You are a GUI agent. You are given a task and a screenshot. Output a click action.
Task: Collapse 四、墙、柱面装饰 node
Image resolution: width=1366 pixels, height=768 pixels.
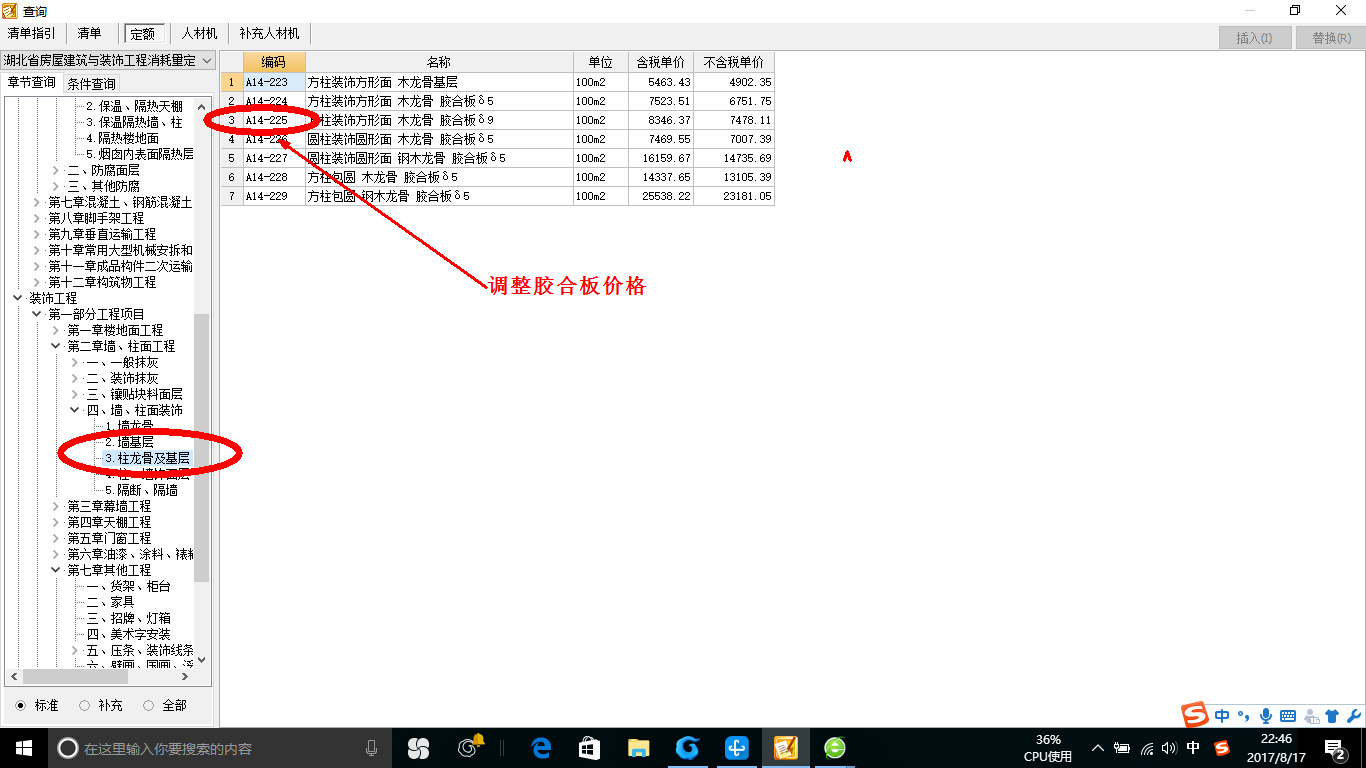tap(75, 410)
